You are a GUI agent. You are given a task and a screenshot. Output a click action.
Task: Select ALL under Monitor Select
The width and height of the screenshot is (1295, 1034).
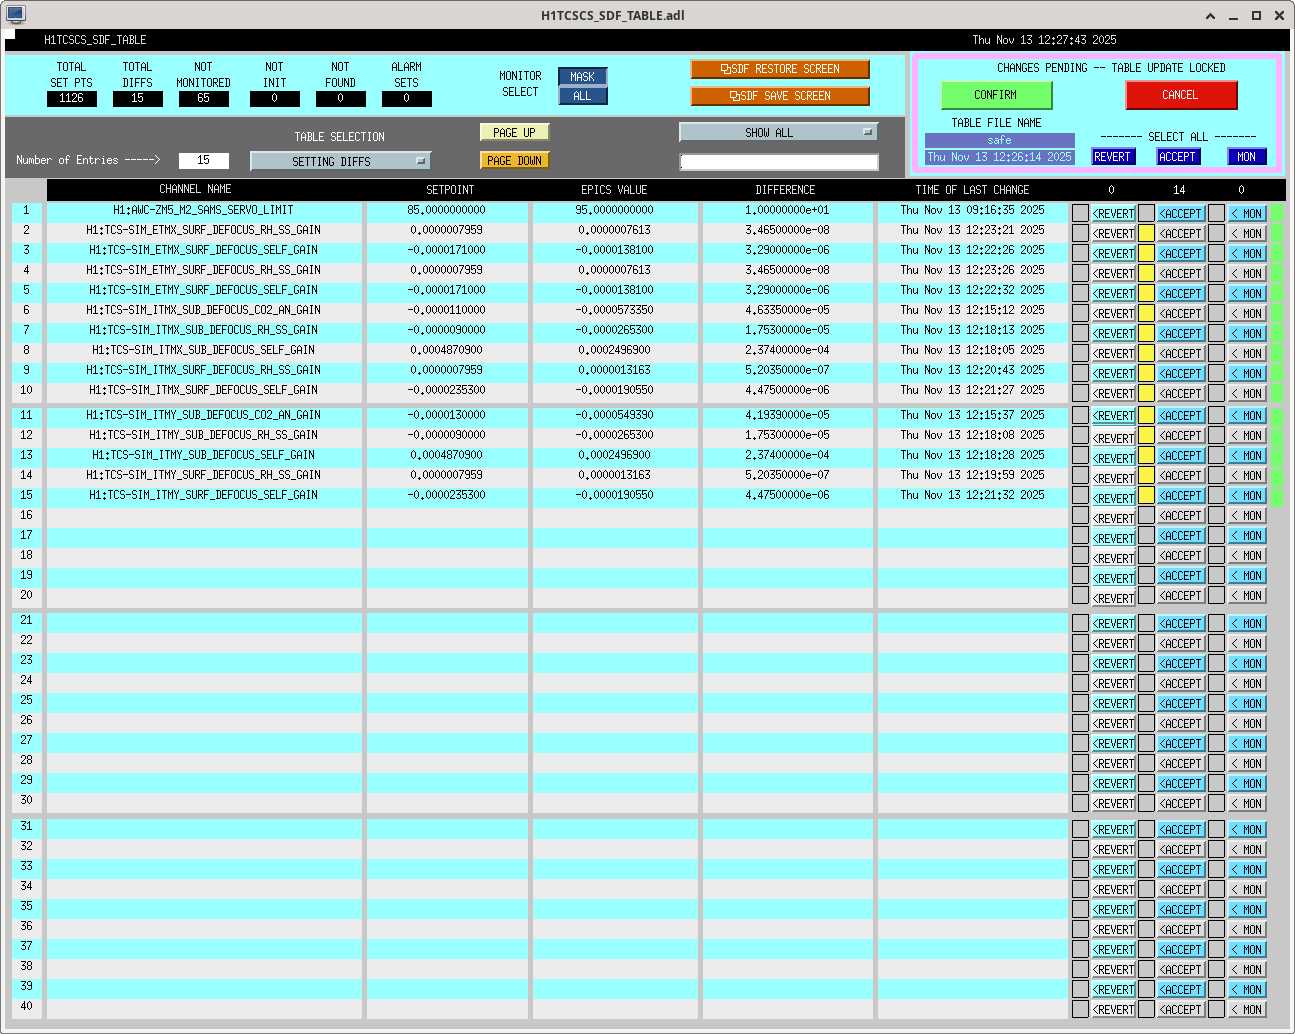(x=582, y=96)
